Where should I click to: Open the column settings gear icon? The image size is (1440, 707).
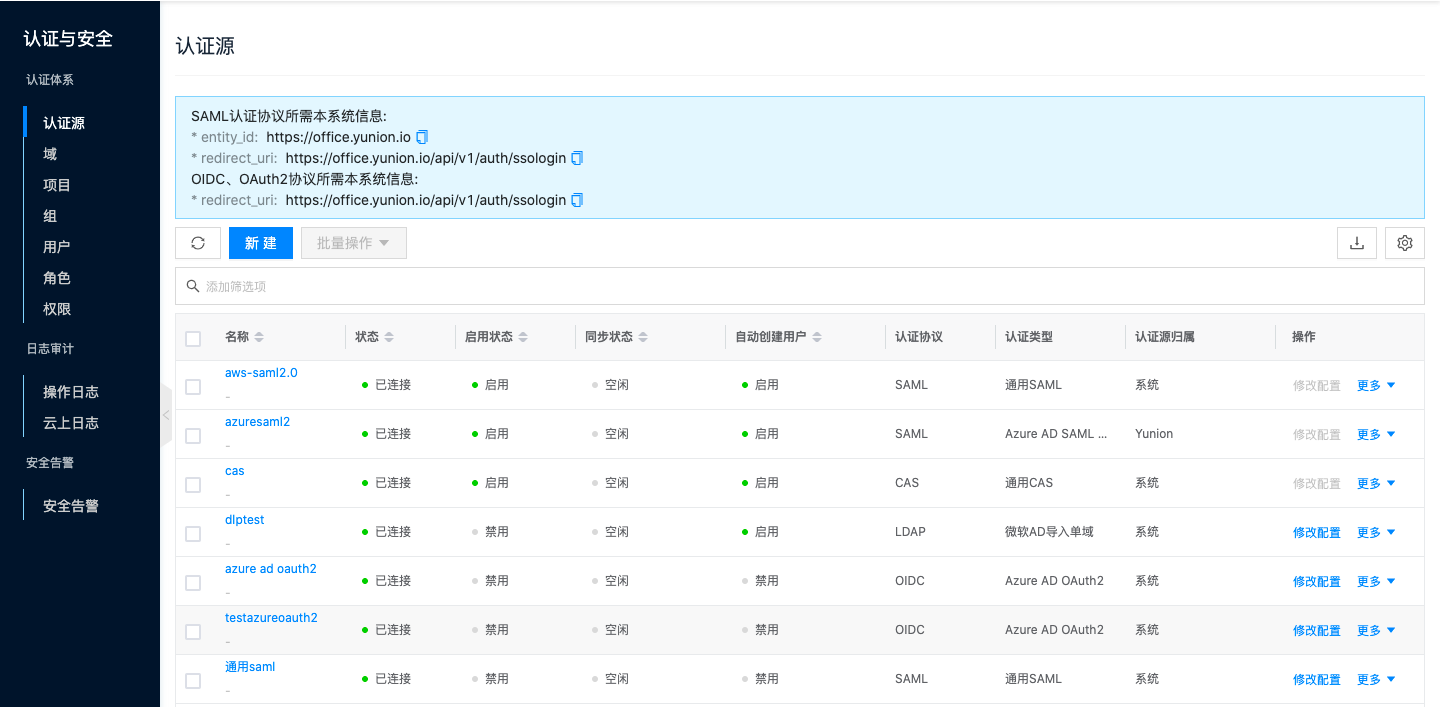(1405, 243)
